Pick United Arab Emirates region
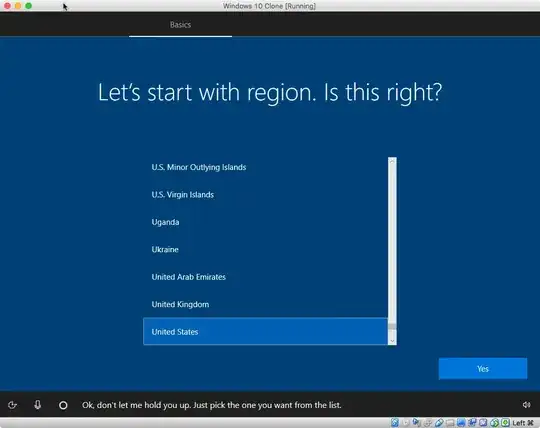Image resolution: width=540 pixels, height=428 pixels. [x=265, y=277]
